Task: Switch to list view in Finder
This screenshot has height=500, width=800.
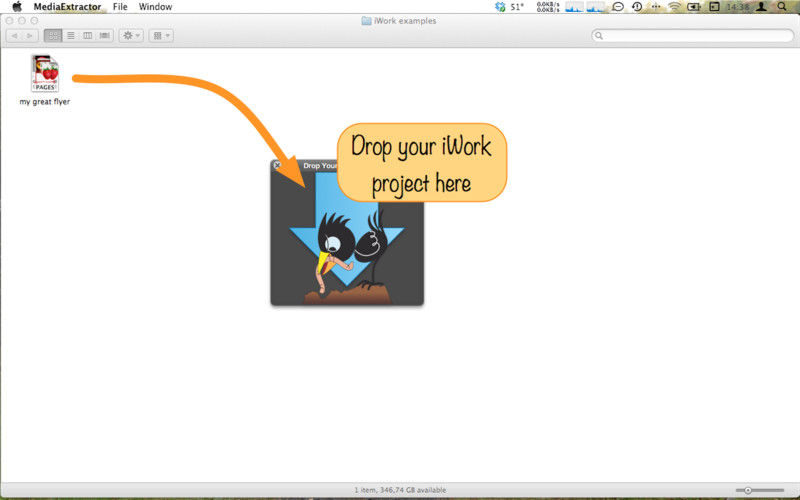Action: (70, 35)
